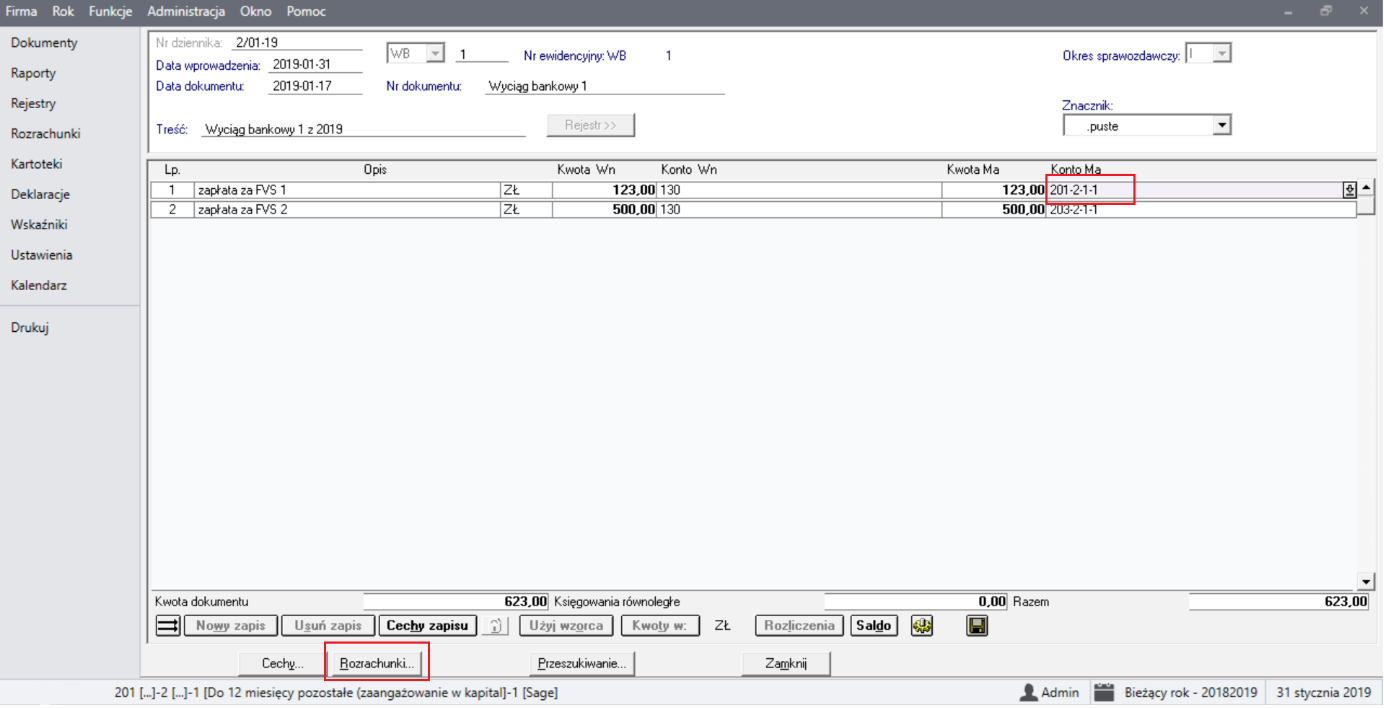The height and width of the screenshot is (708, 1384).
Task: Click the Nr dokumentu field Wyciąg bankowy 1
Action: (604, 86)
